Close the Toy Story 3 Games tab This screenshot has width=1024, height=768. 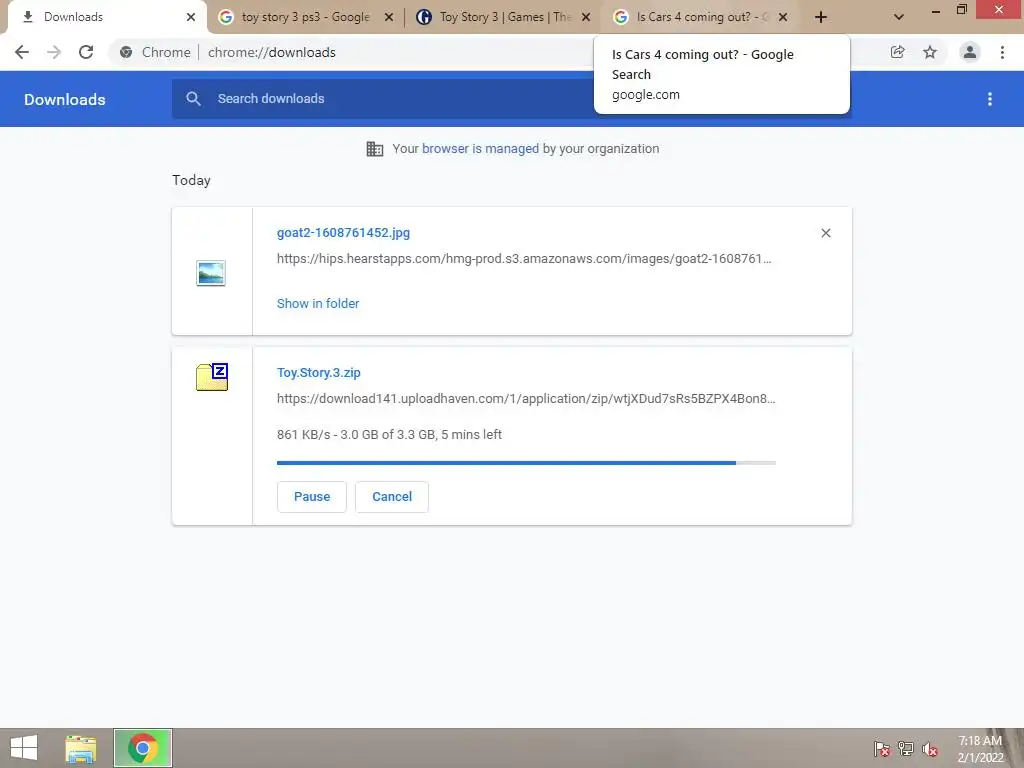(x=586, y=17)
